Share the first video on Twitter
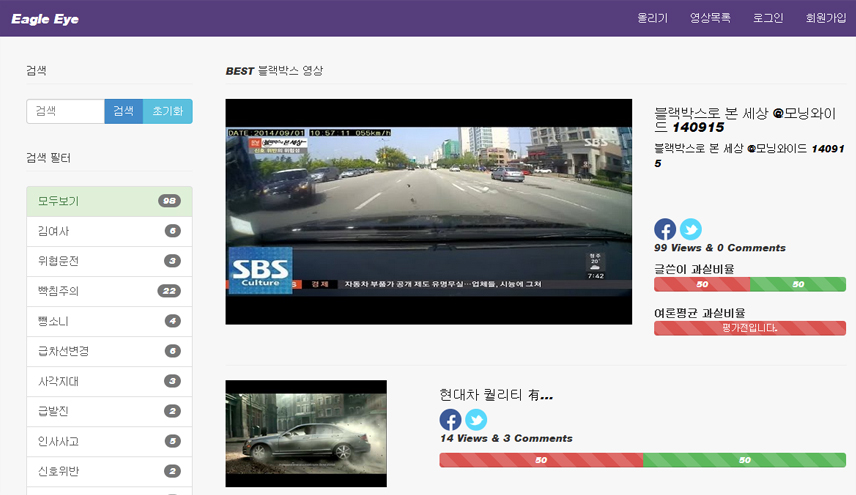Image resolution: width=856 pixels, height=495 pixels. [x=691, y=229]
